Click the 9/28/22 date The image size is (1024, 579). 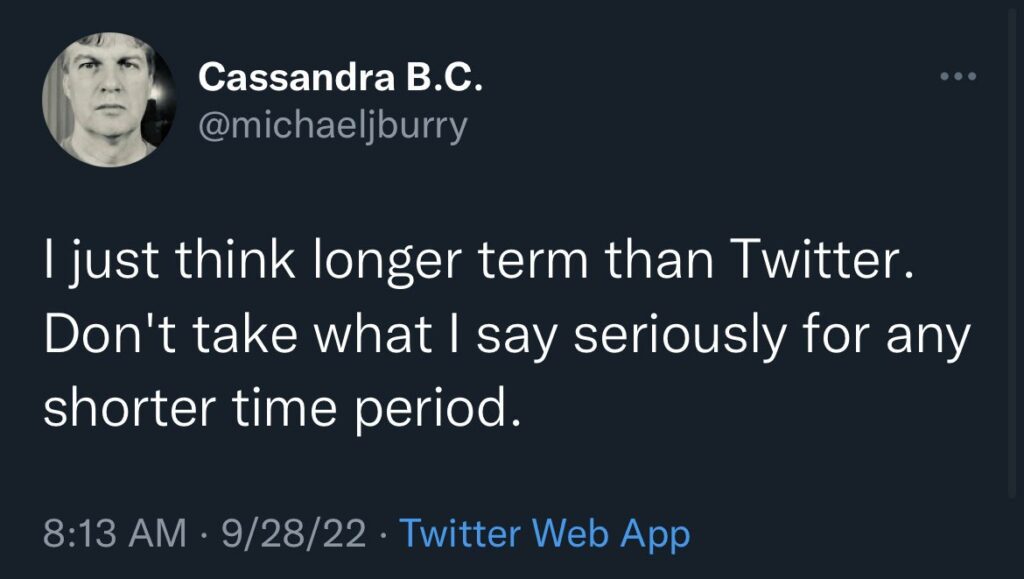pos(293,534)
